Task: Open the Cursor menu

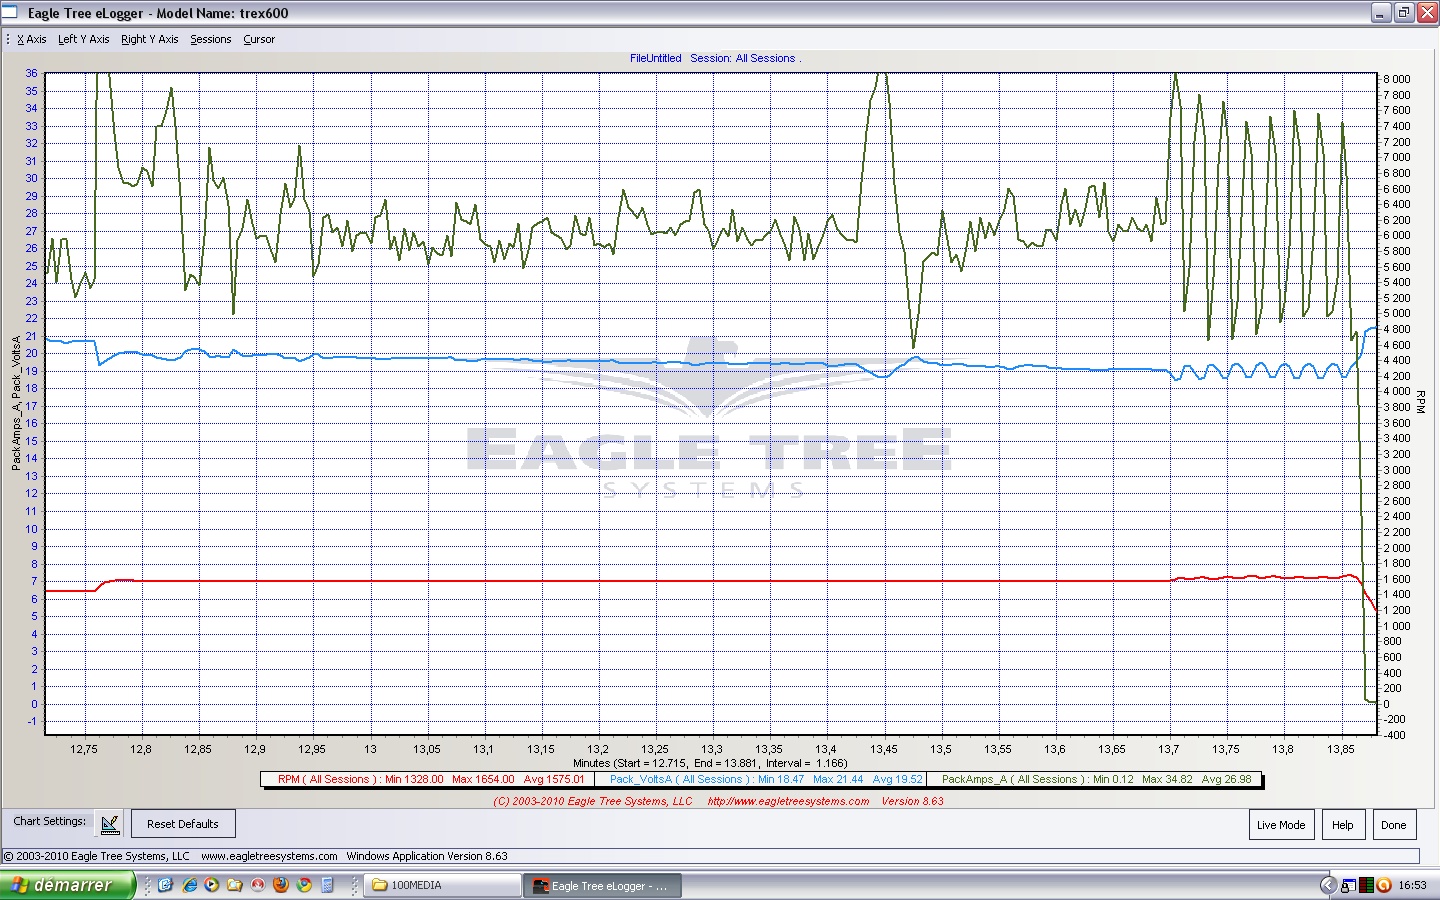Action: 259,39
